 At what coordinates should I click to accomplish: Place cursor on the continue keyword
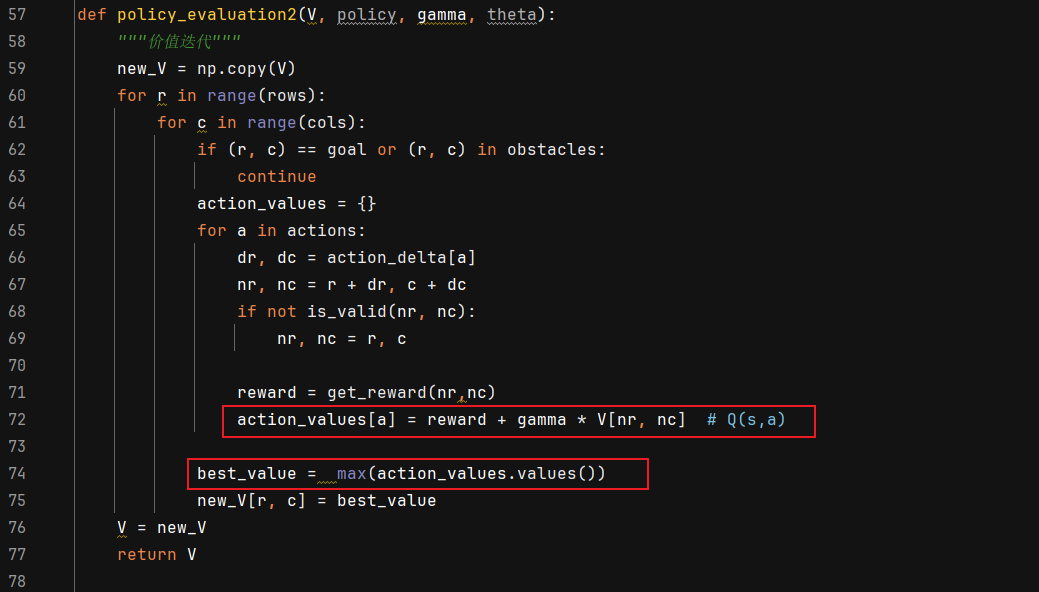[x=277, y=176]
